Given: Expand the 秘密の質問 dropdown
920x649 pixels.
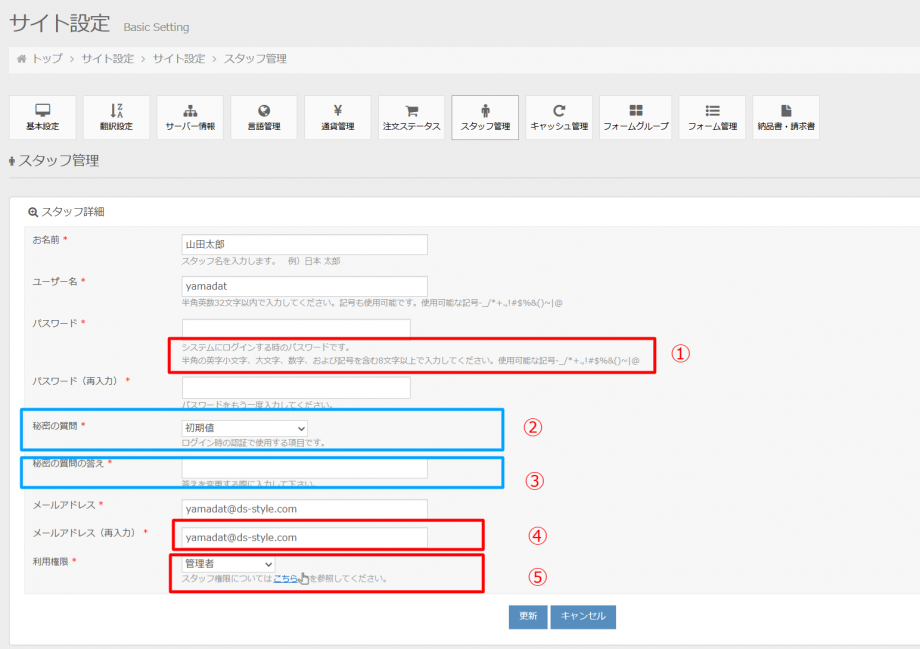Looking at the screenshot, I should (x=244, y=428).
